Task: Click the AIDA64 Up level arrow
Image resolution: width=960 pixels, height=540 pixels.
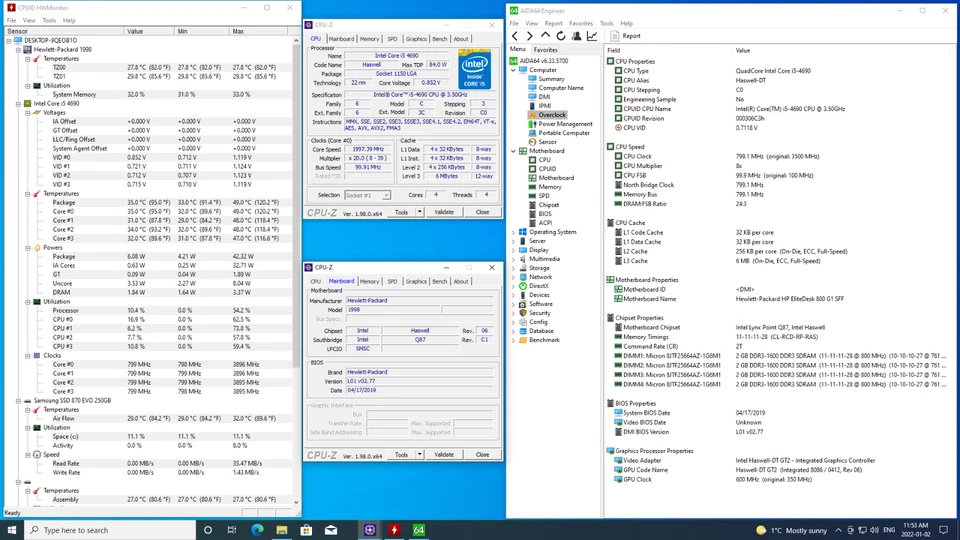Action: (x=545, y=36)
